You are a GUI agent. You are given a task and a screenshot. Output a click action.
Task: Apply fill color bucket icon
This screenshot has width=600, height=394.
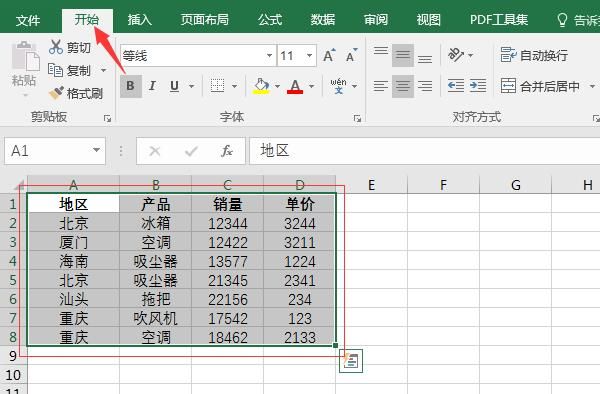point(261,86)
